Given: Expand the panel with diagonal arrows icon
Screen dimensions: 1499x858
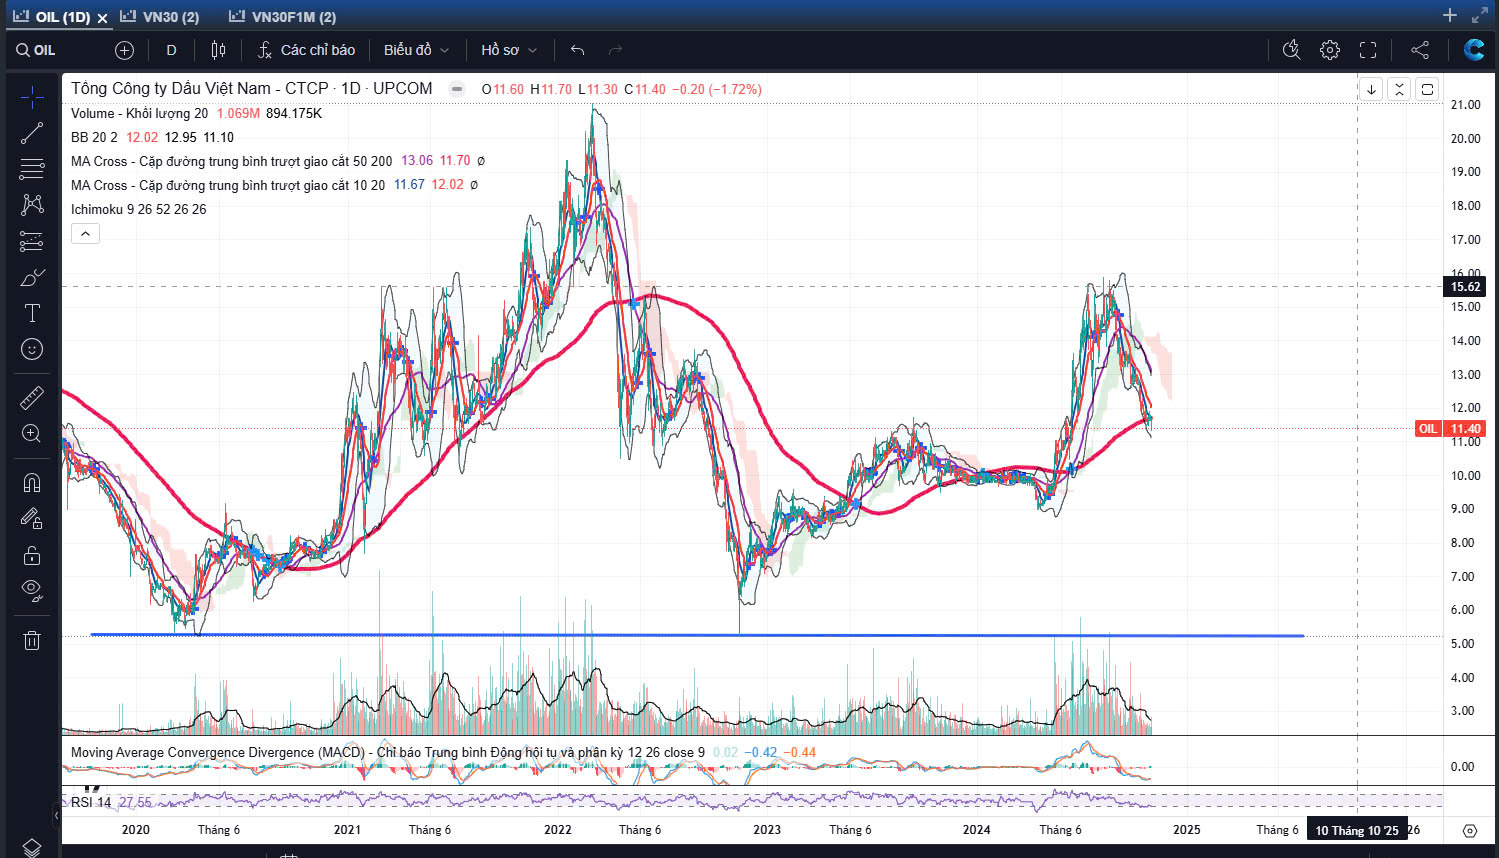Looking at the screenshot, I should pos(1480,15).
